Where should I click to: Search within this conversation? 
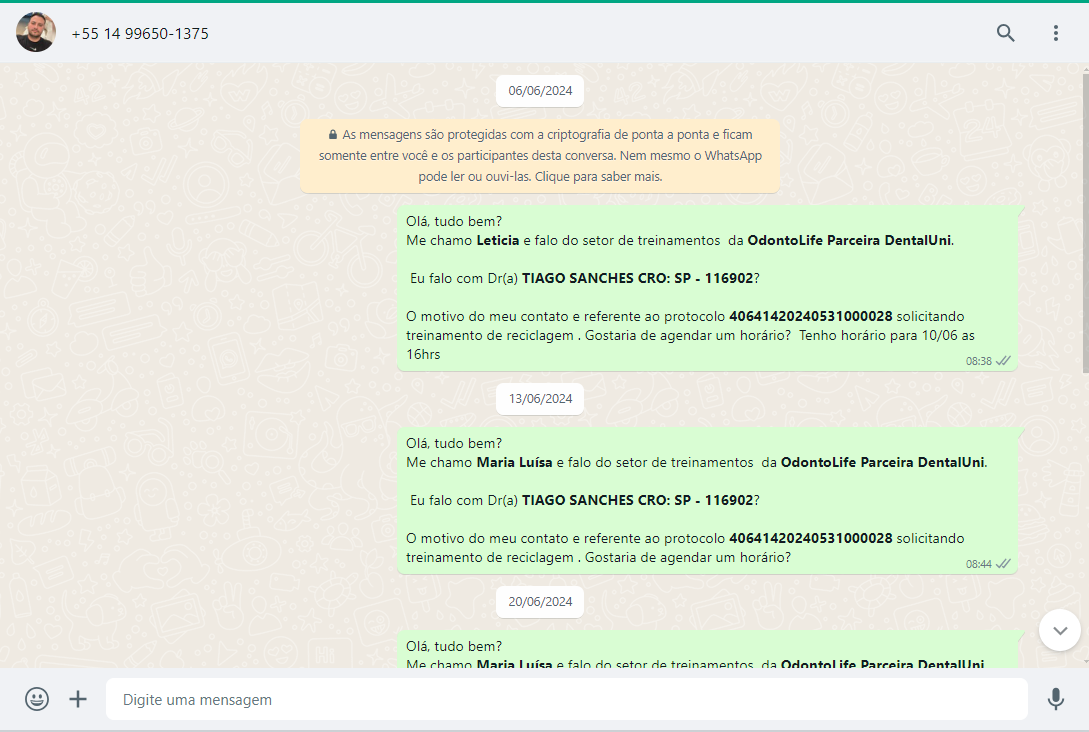(x=1005, y=33)
